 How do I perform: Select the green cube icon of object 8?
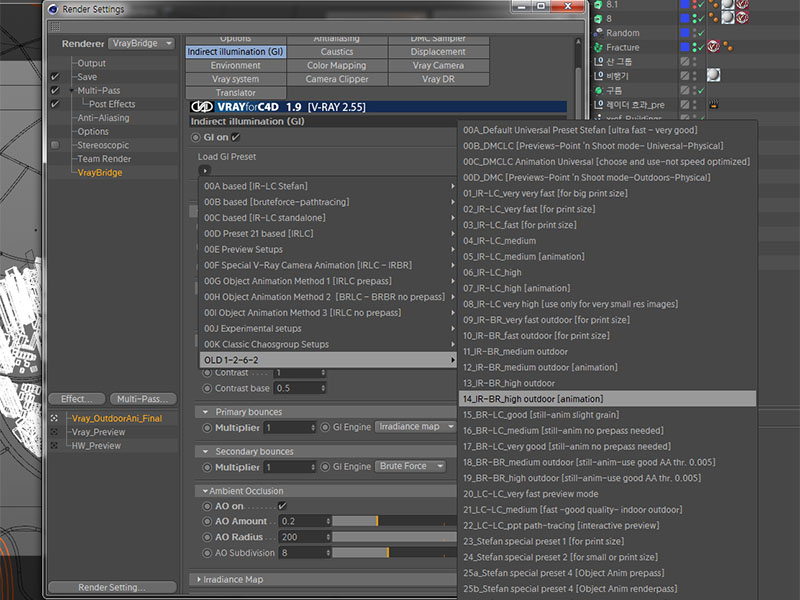pyautogui.click(x=598, y=18)
